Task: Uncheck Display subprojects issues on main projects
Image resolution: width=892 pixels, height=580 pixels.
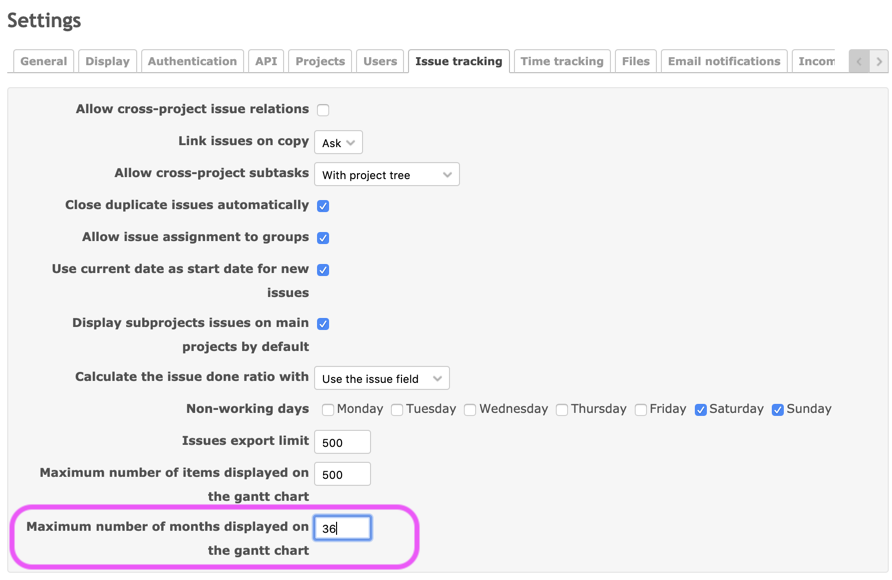Action: pos(323,324)
